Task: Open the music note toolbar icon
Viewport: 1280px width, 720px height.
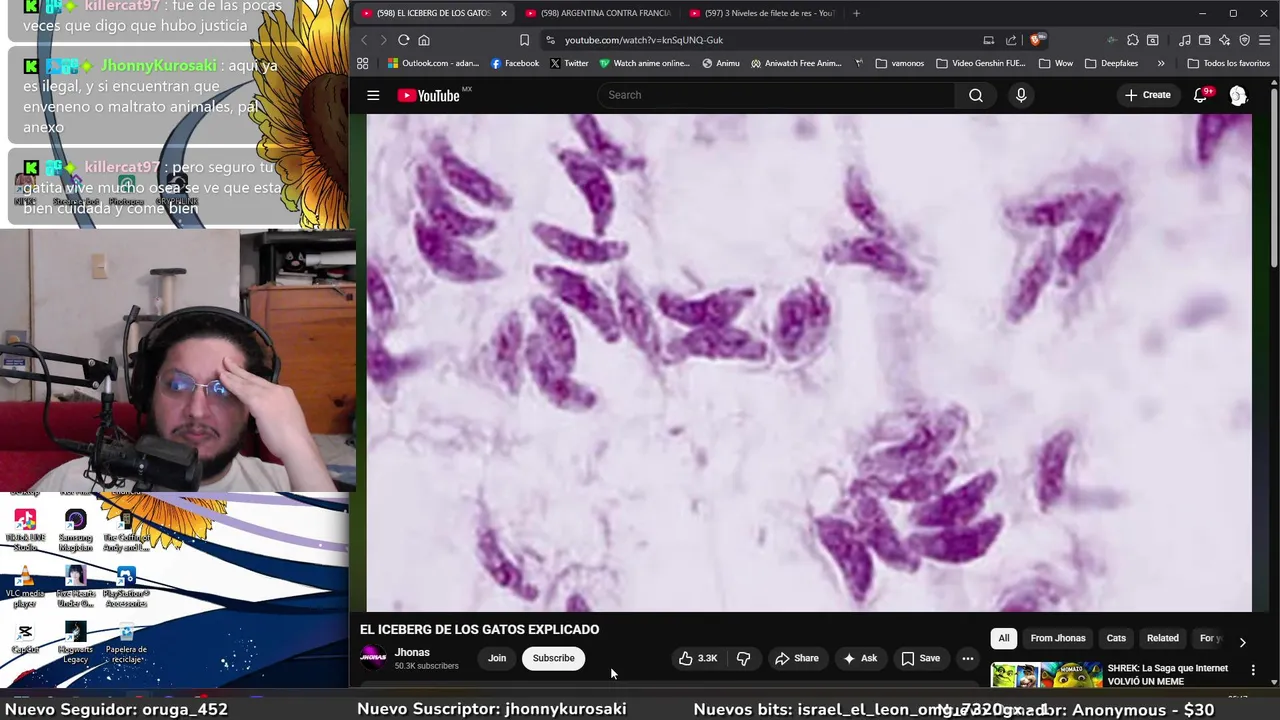Action: click(x=1185, y=40)
